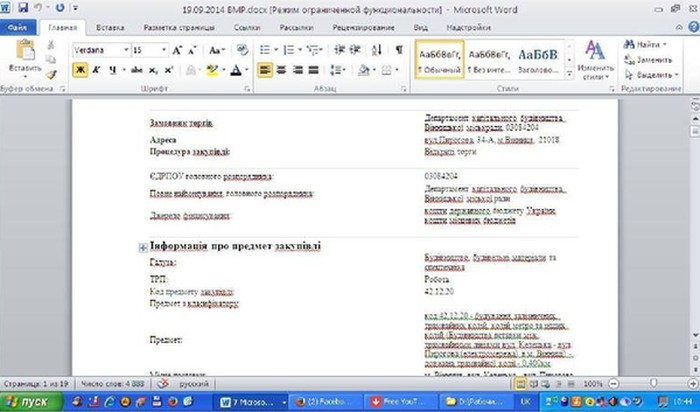Open the line spacing dropdown
Viewport: 700px width, 412px height.
[337, 70]
